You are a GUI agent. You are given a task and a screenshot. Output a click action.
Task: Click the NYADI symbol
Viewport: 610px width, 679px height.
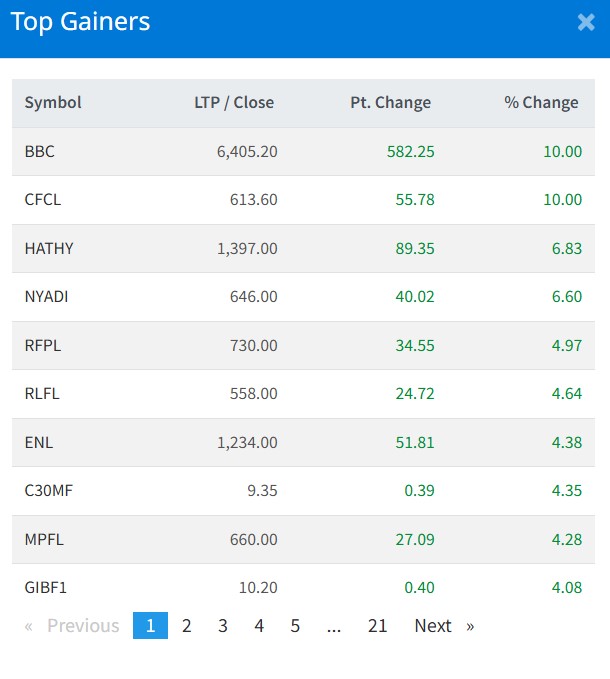47,297
